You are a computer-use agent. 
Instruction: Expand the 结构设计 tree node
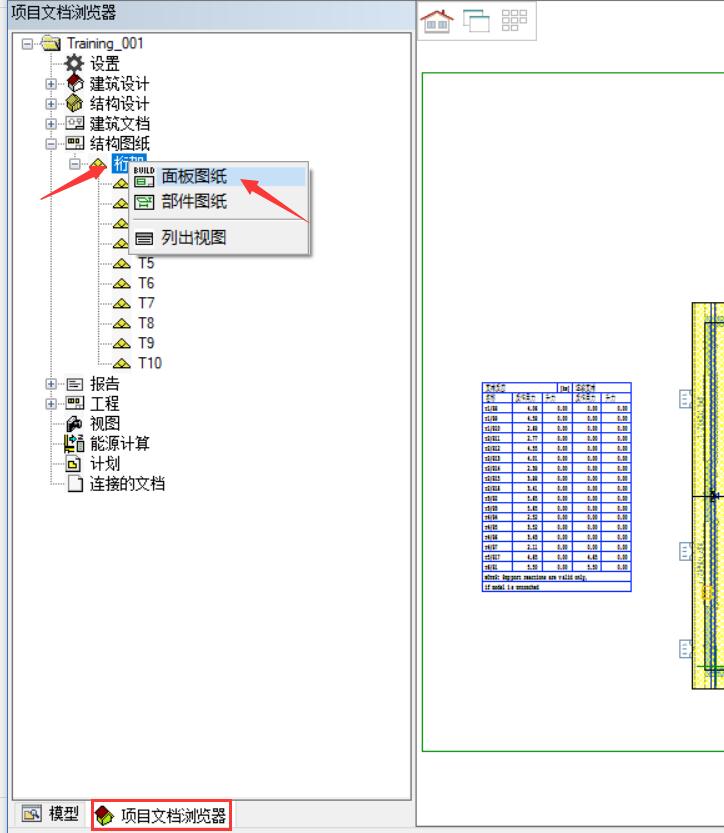tap(50, 104)
